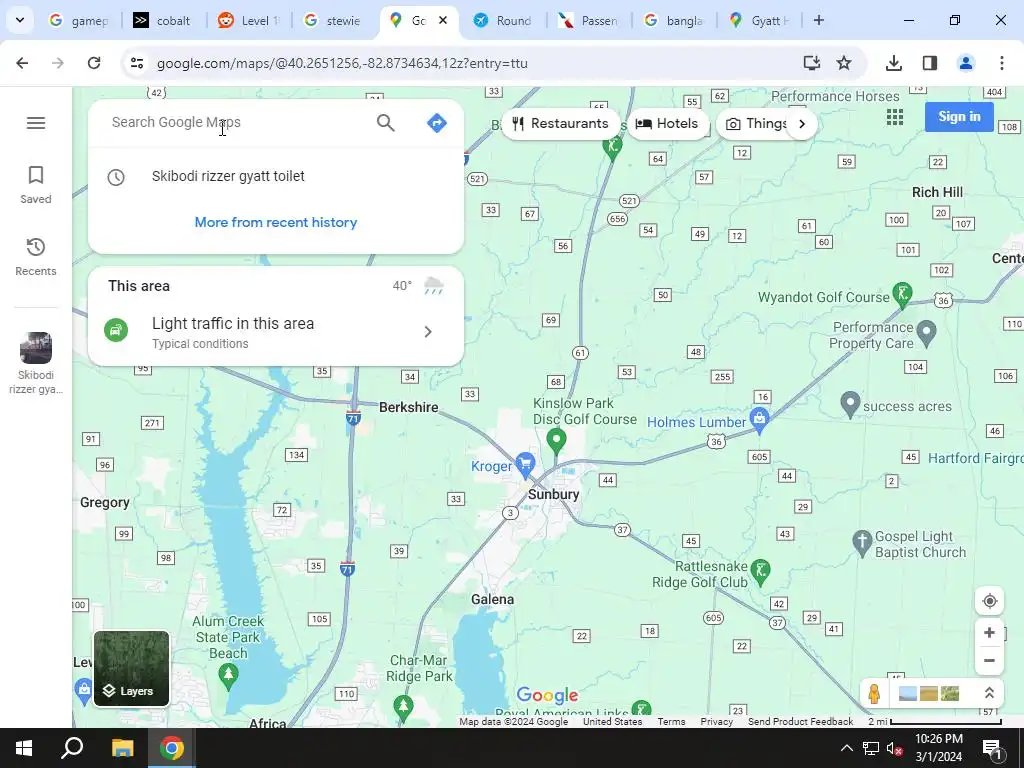Click the Alum Creek State Park Beach marker
The image size is (1024, 768).
[x=228, y=675]
